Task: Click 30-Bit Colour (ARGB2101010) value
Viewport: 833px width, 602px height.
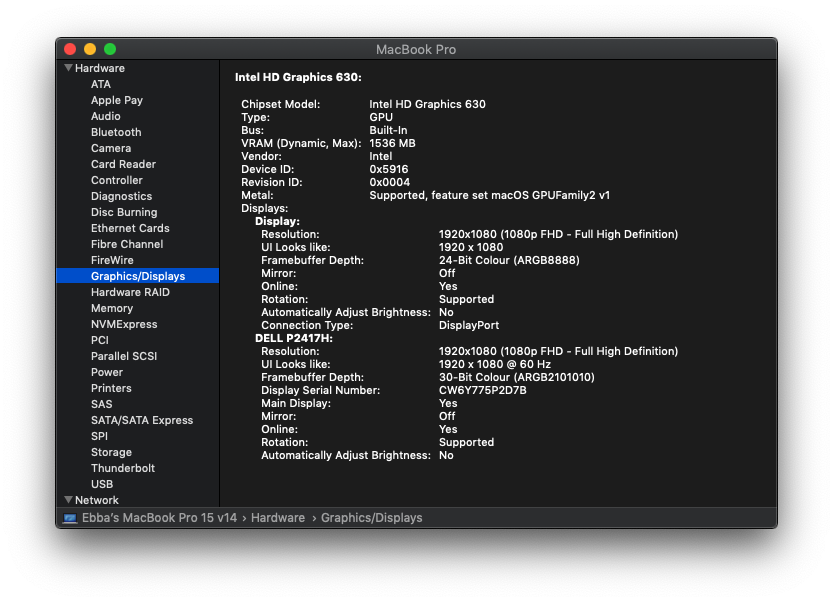Action: [516, 377]
